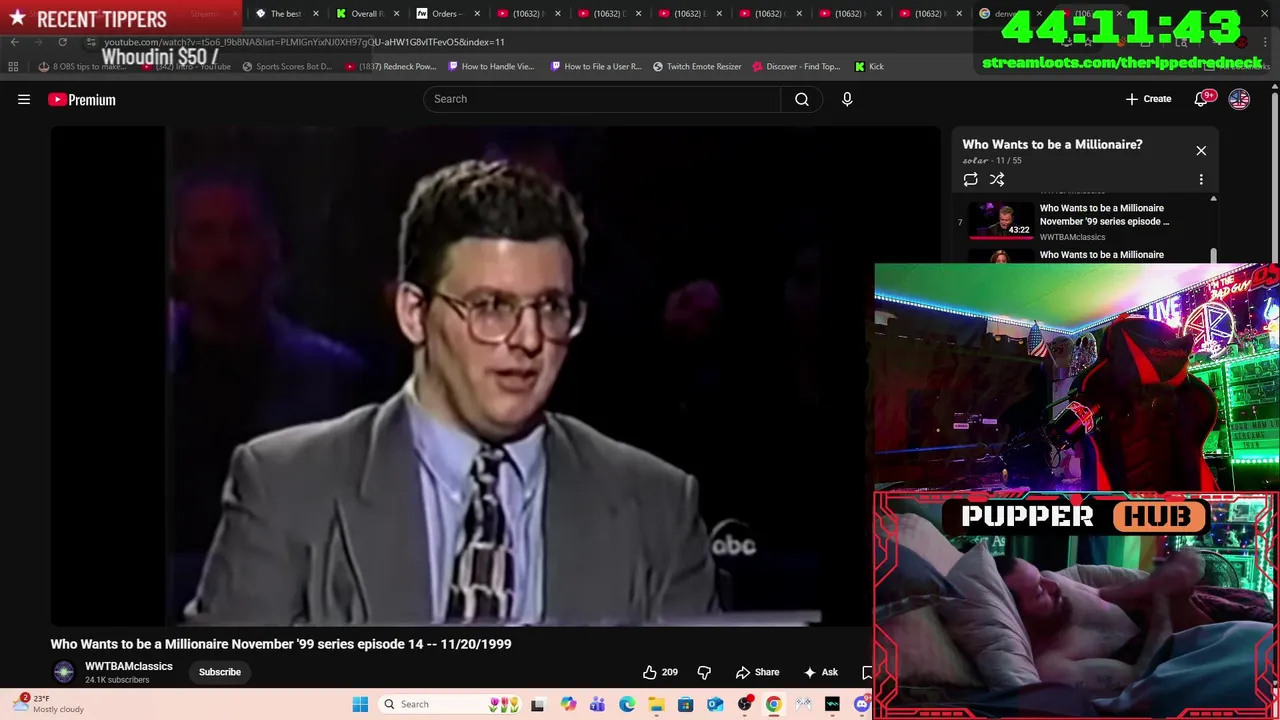Play episode 7 thumbnail with 43:22 duration
Image resolution: width=1280 pixels, height=720 pixels.
coord(1000,221)
